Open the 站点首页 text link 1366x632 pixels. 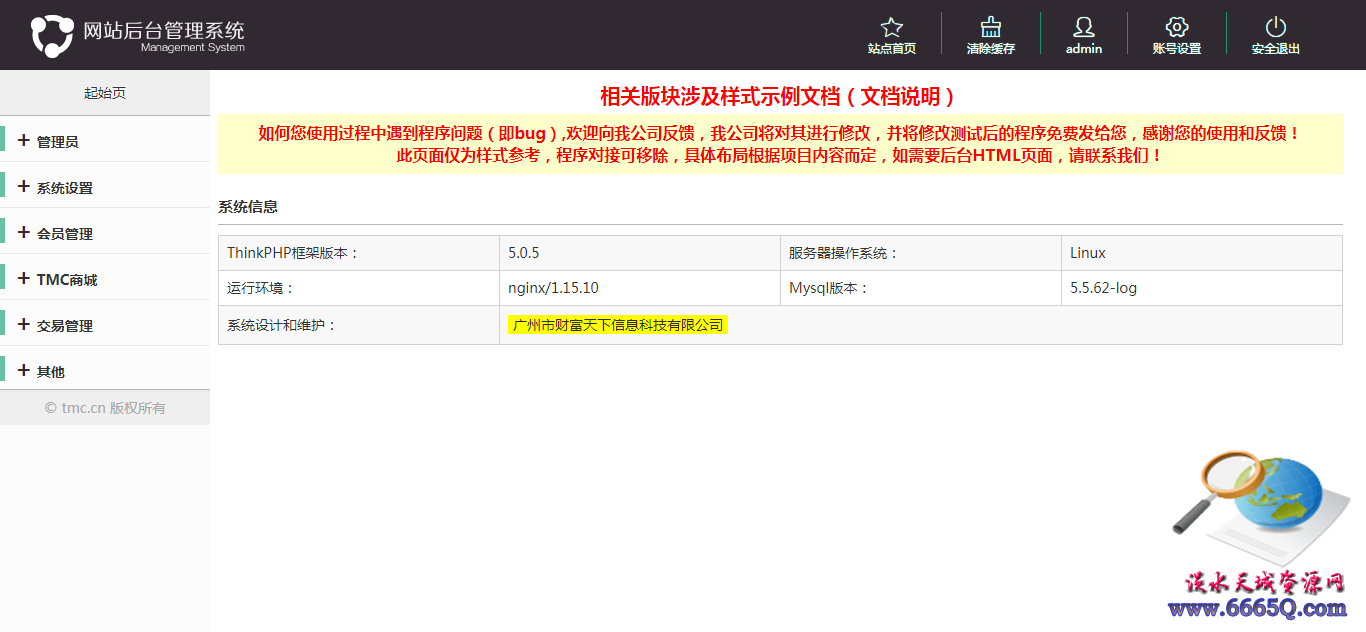(x=892, y=48)
